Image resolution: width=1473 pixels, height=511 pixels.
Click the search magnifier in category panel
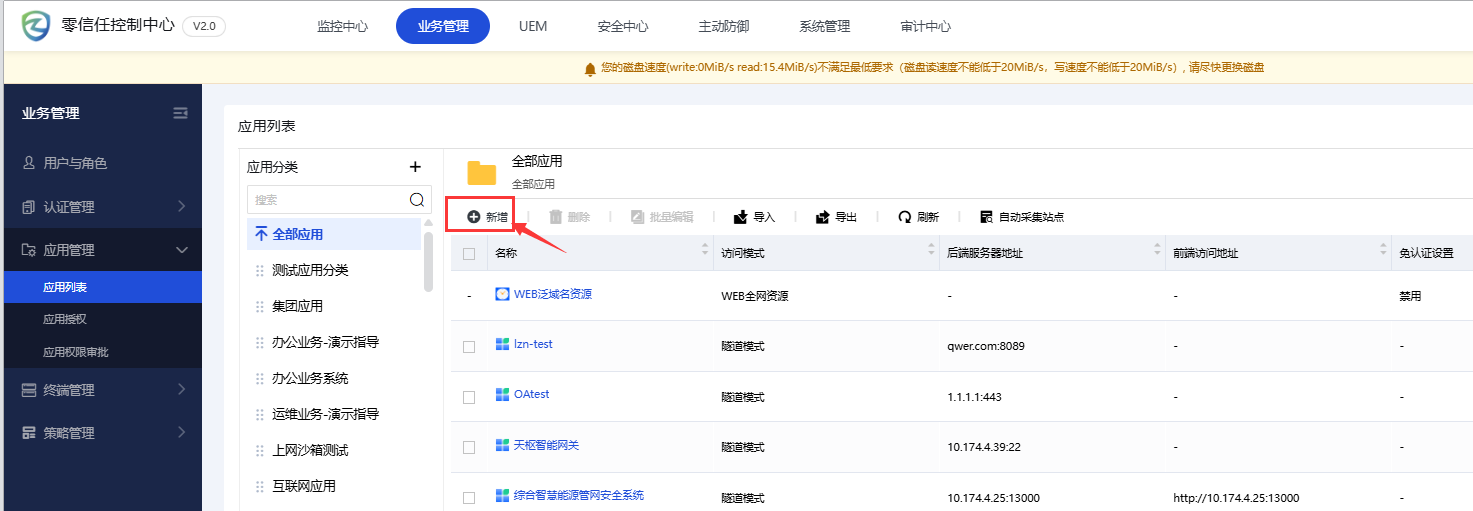pyautogui.click(x=417, y=200)
